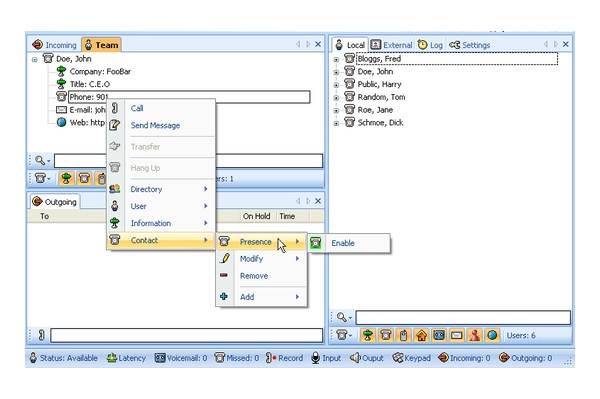
Task: Click the Record button in status bar
Action: pyautogui.click(x=284, y=358)
